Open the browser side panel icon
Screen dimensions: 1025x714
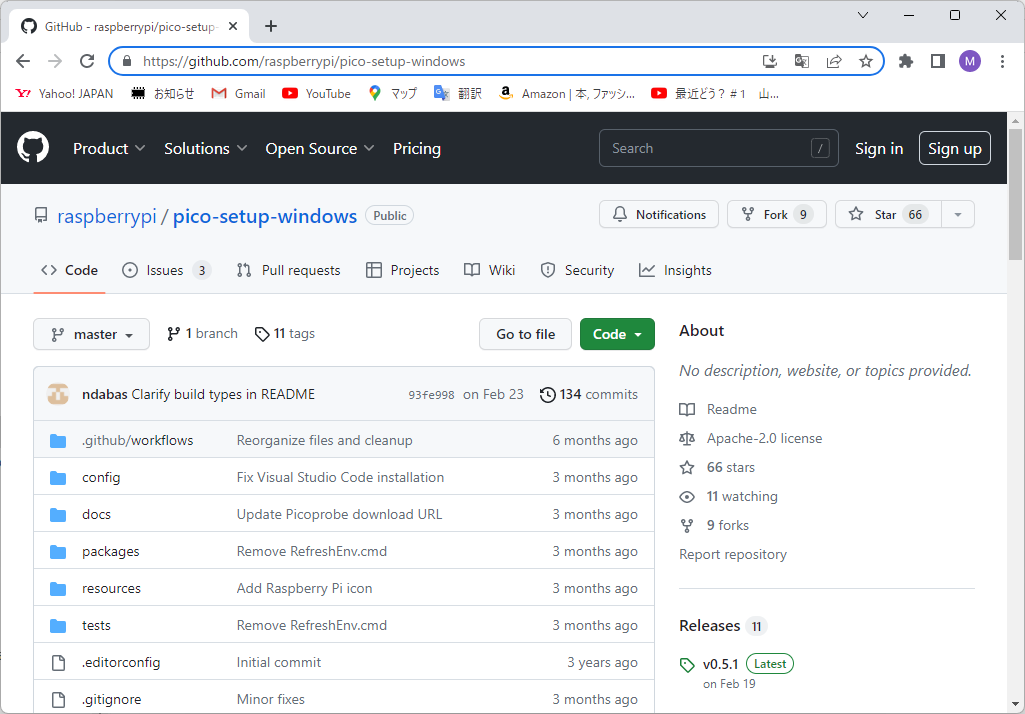[938, 61]
